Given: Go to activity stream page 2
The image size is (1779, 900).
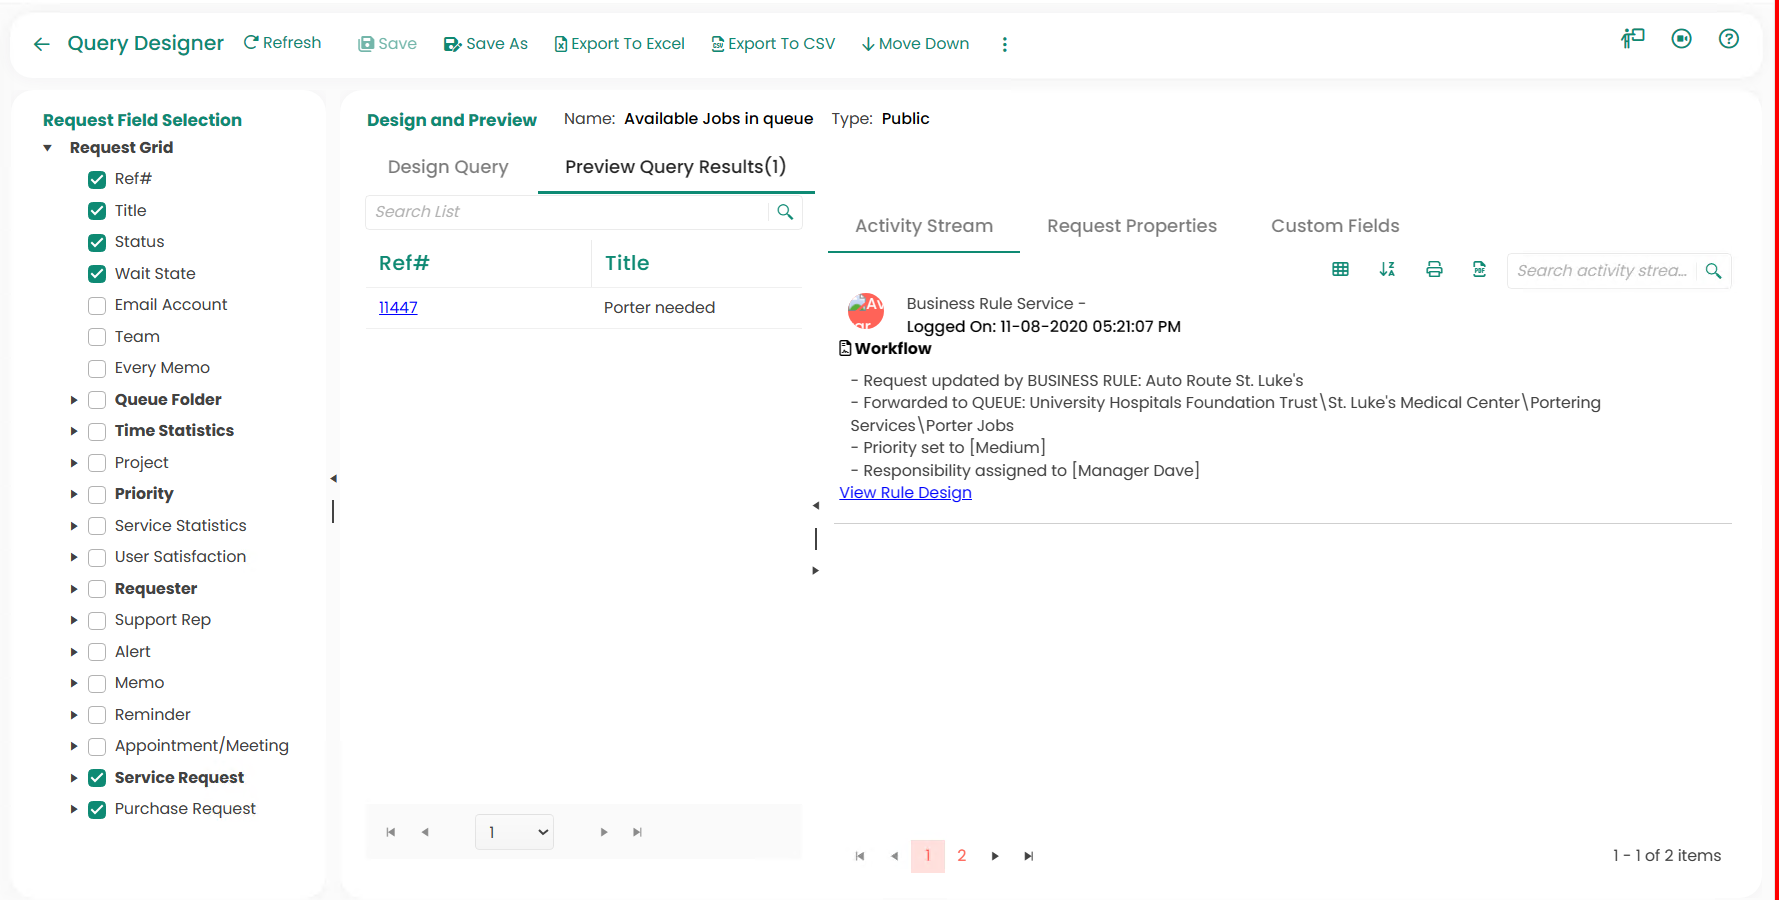Looking at the screenshot, I should pyautogui.click(x=961, y=856).
